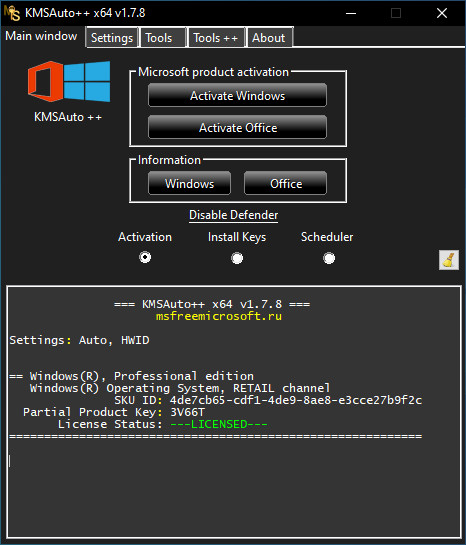This screenshot has height=545, width=466.
Task: Open the Tools tab
Action: (x=162, y=38)
